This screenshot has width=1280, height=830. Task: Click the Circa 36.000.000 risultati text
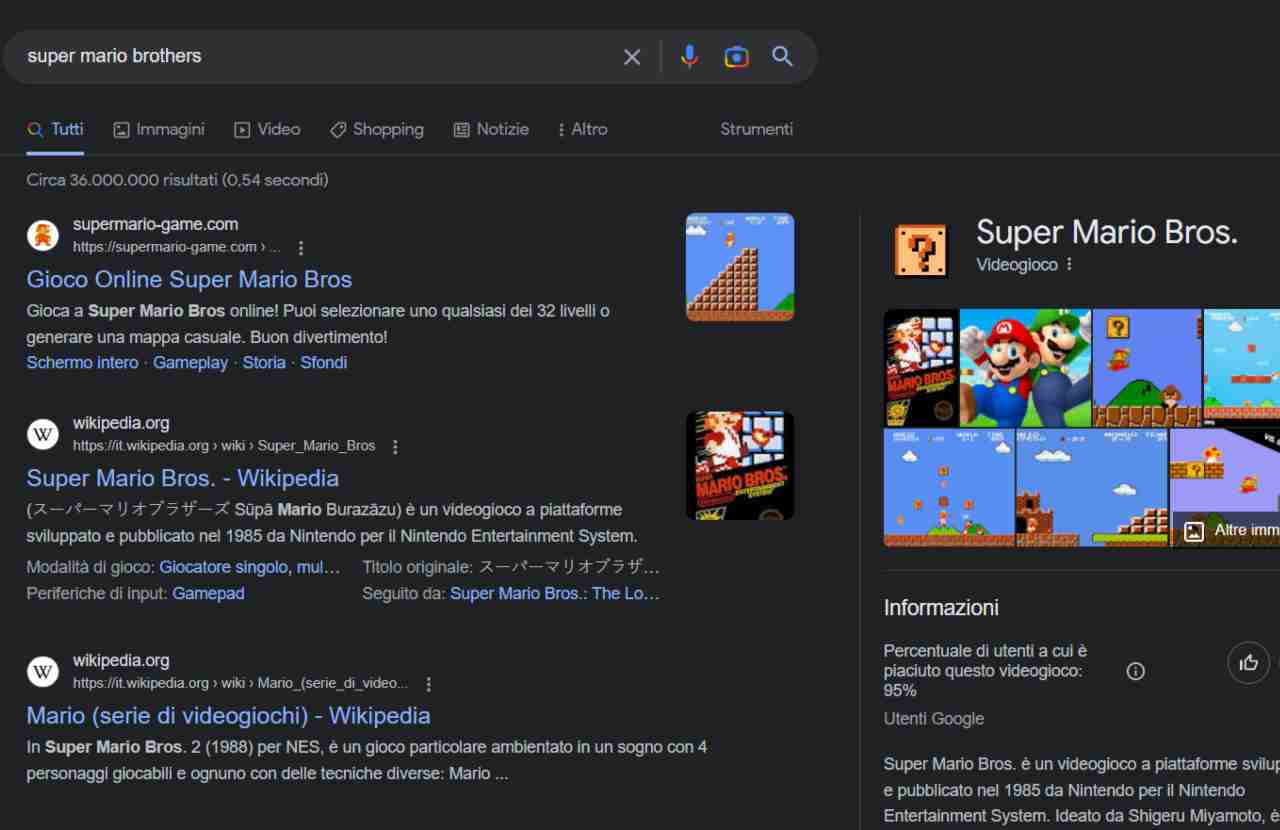pos(177,180)
